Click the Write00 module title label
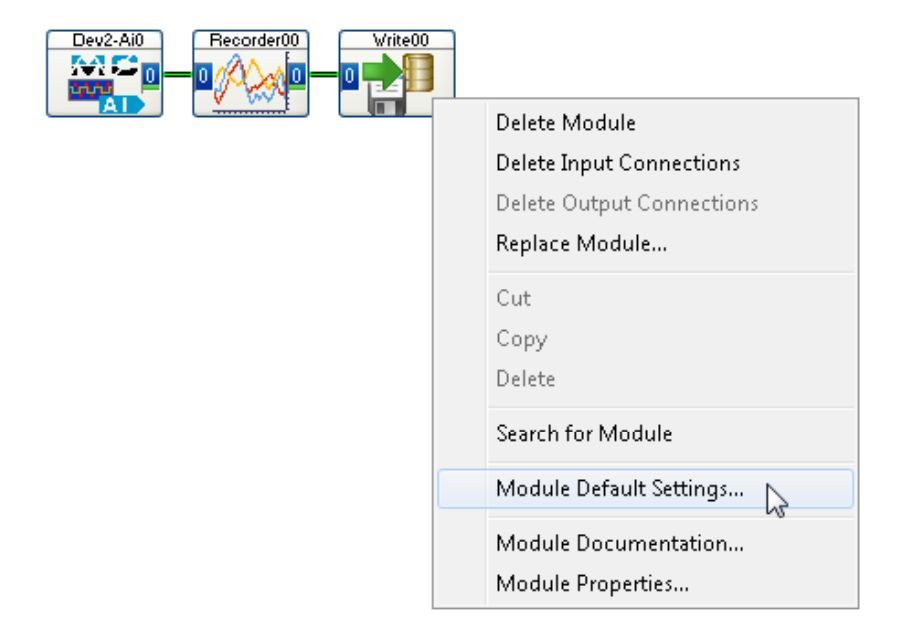Image resolution: width=904 pixels, height=635 pixels. (x=397, y=40)
